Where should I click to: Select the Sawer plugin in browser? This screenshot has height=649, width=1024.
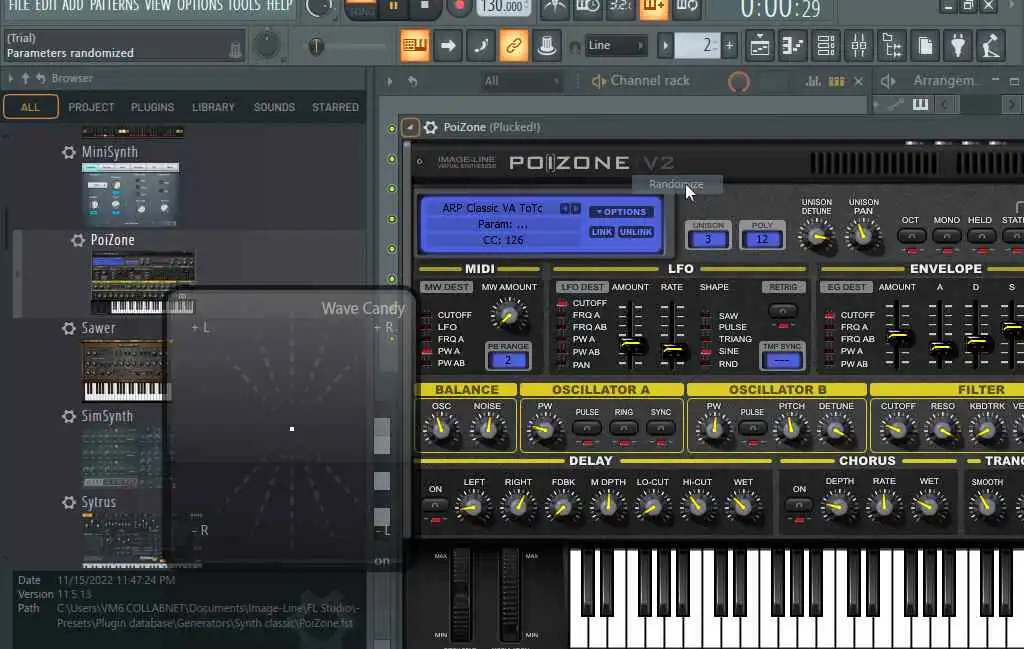[x=98, y=328]
